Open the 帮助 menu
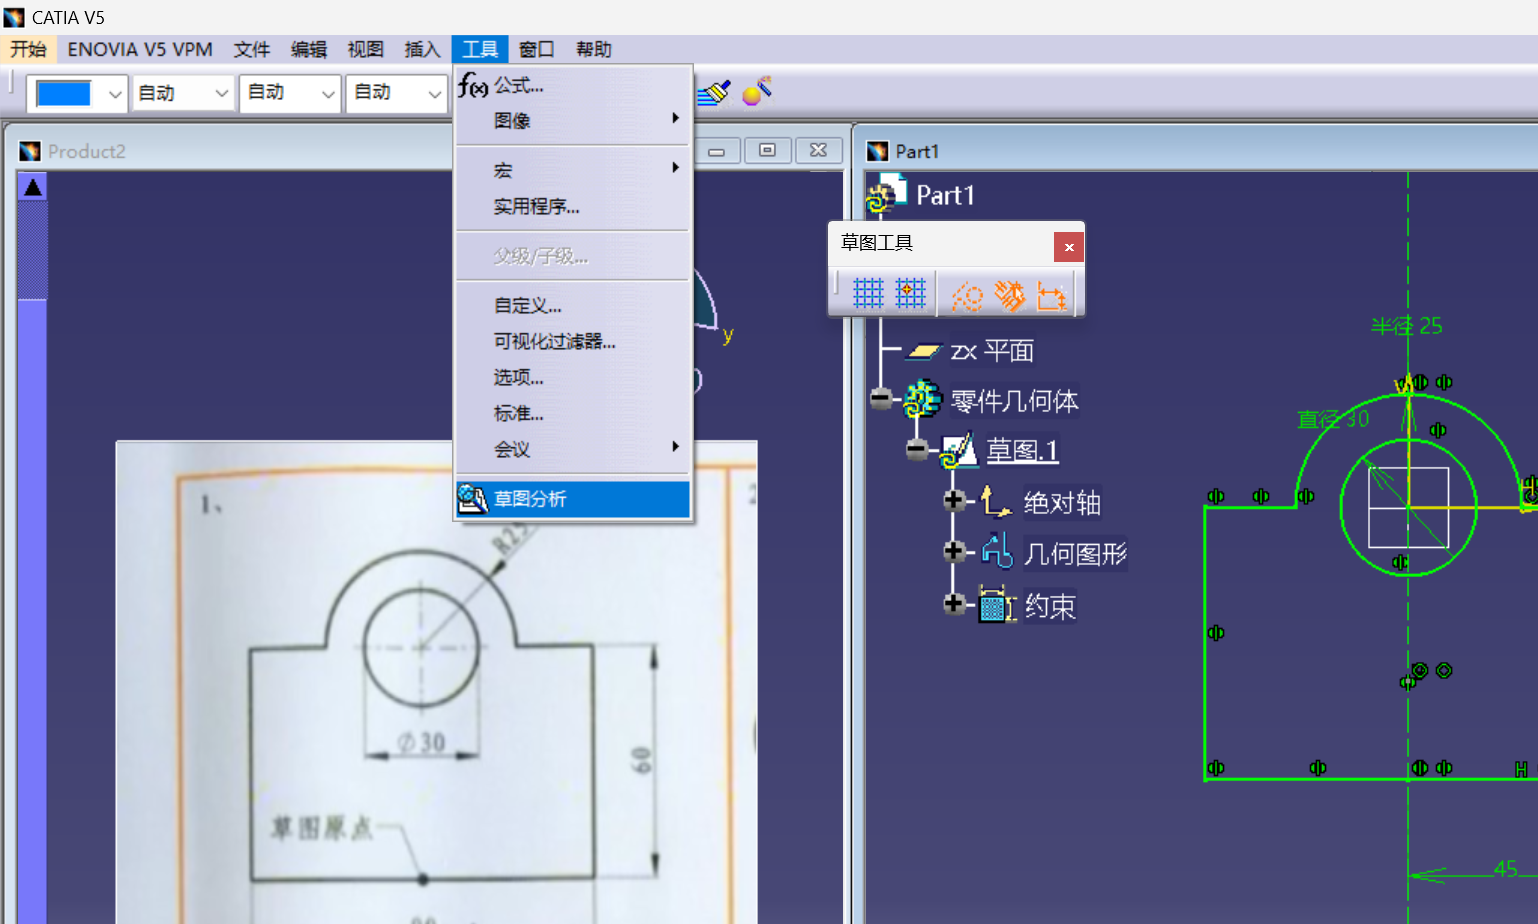The width and height of the screenshot is (1538, 924). pyautogui.click(x=594, y=49)
